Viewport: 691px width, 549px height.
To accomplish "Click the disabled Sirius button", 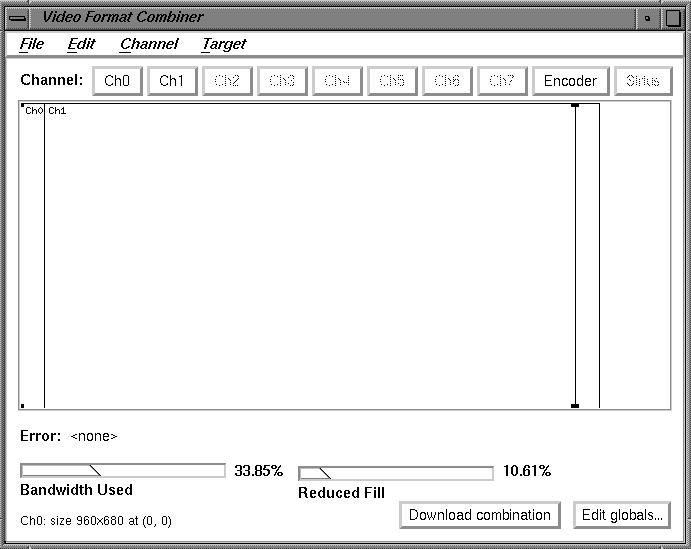I will 643,81.
